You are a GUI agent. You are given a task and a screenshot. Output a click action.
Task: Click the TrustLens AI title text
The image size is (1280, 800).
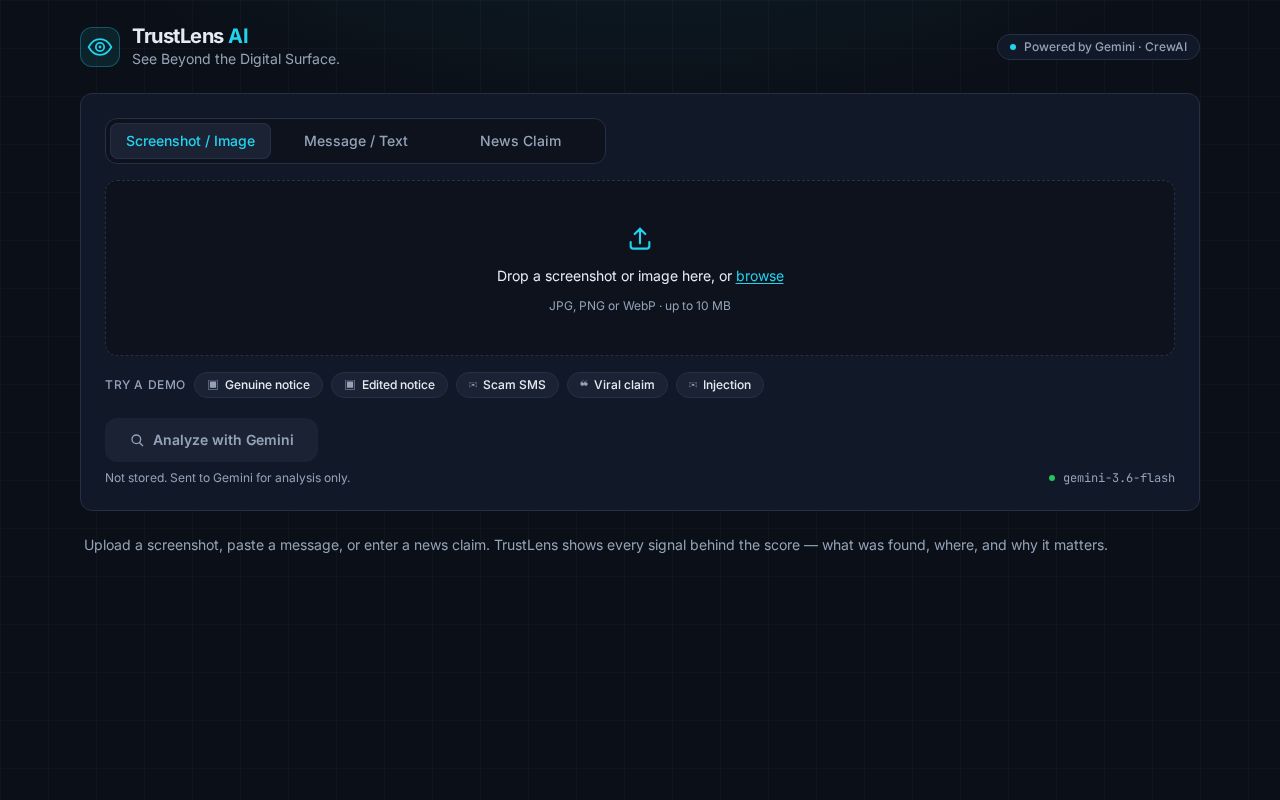(x=190, y=36)
